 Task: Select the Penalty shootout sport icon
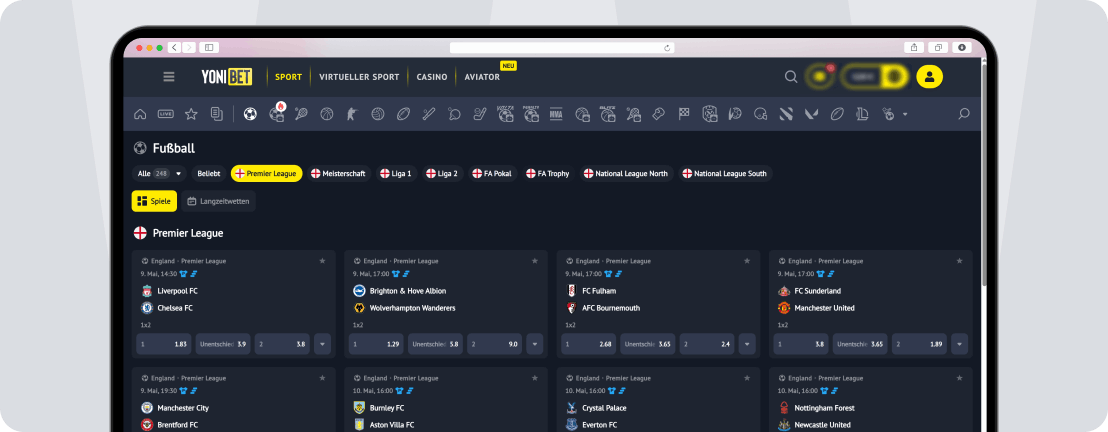tap(531, 114)
